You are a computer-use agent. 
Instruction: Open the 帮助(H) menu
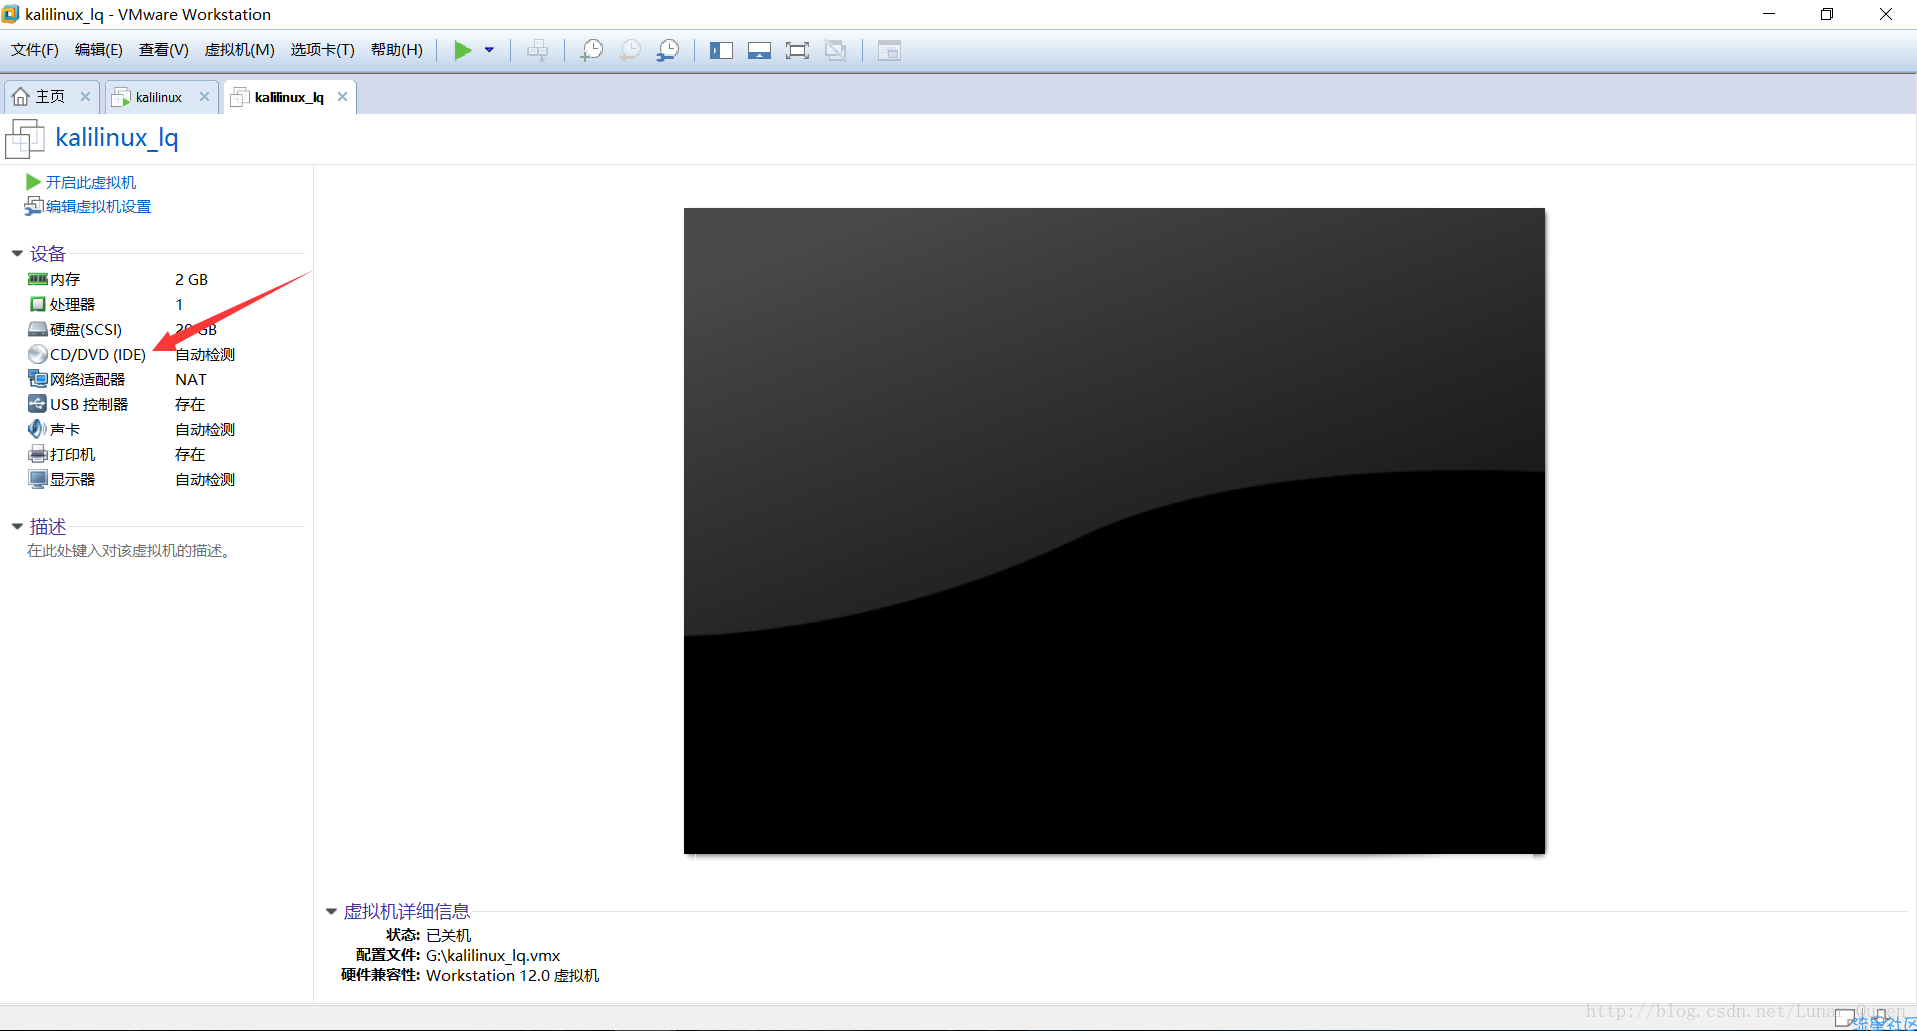(x=397, y=50)
